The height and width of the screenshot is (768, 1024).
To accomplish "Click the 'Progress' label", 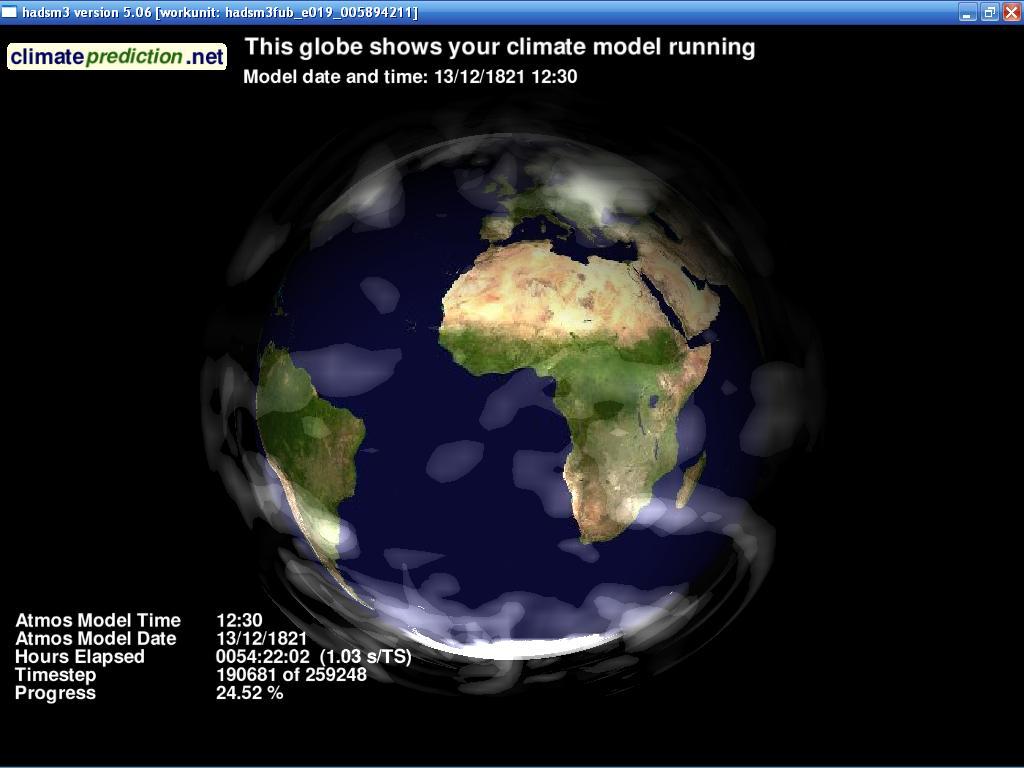I will (x=55, y=693).
